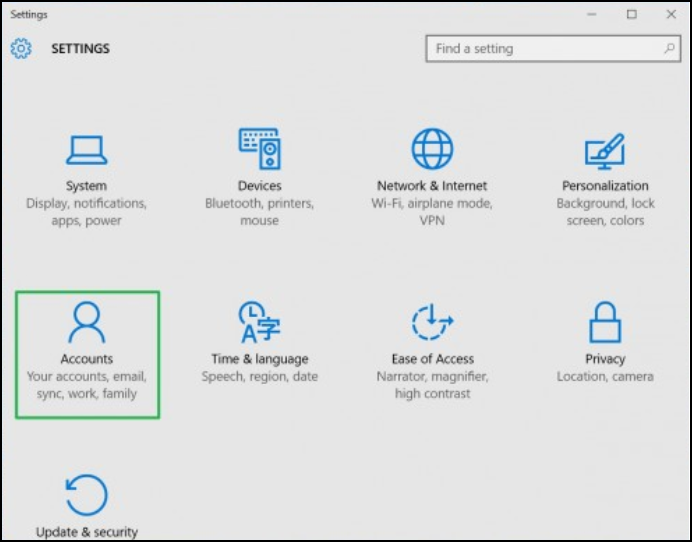Click the Settings gear icon in header

click(x=22, y=49)
